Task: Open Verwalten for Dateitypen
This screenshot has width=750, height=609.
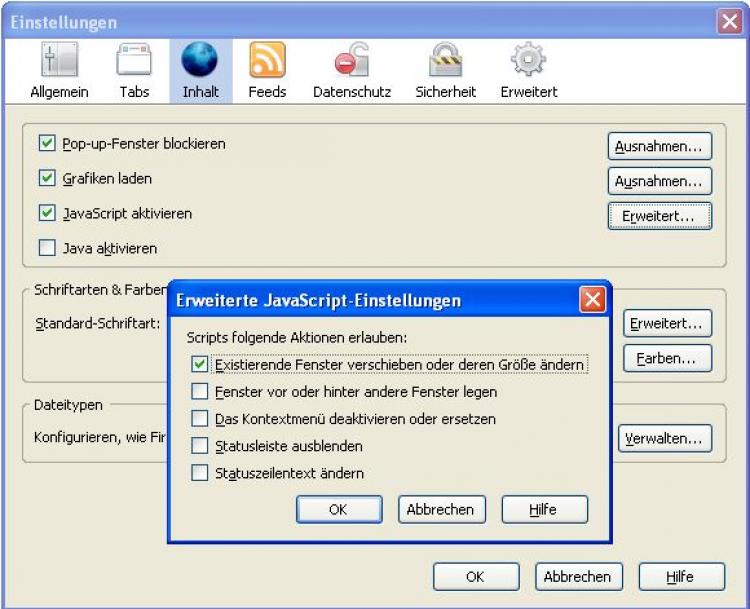Action: click(x=667, y=438)
